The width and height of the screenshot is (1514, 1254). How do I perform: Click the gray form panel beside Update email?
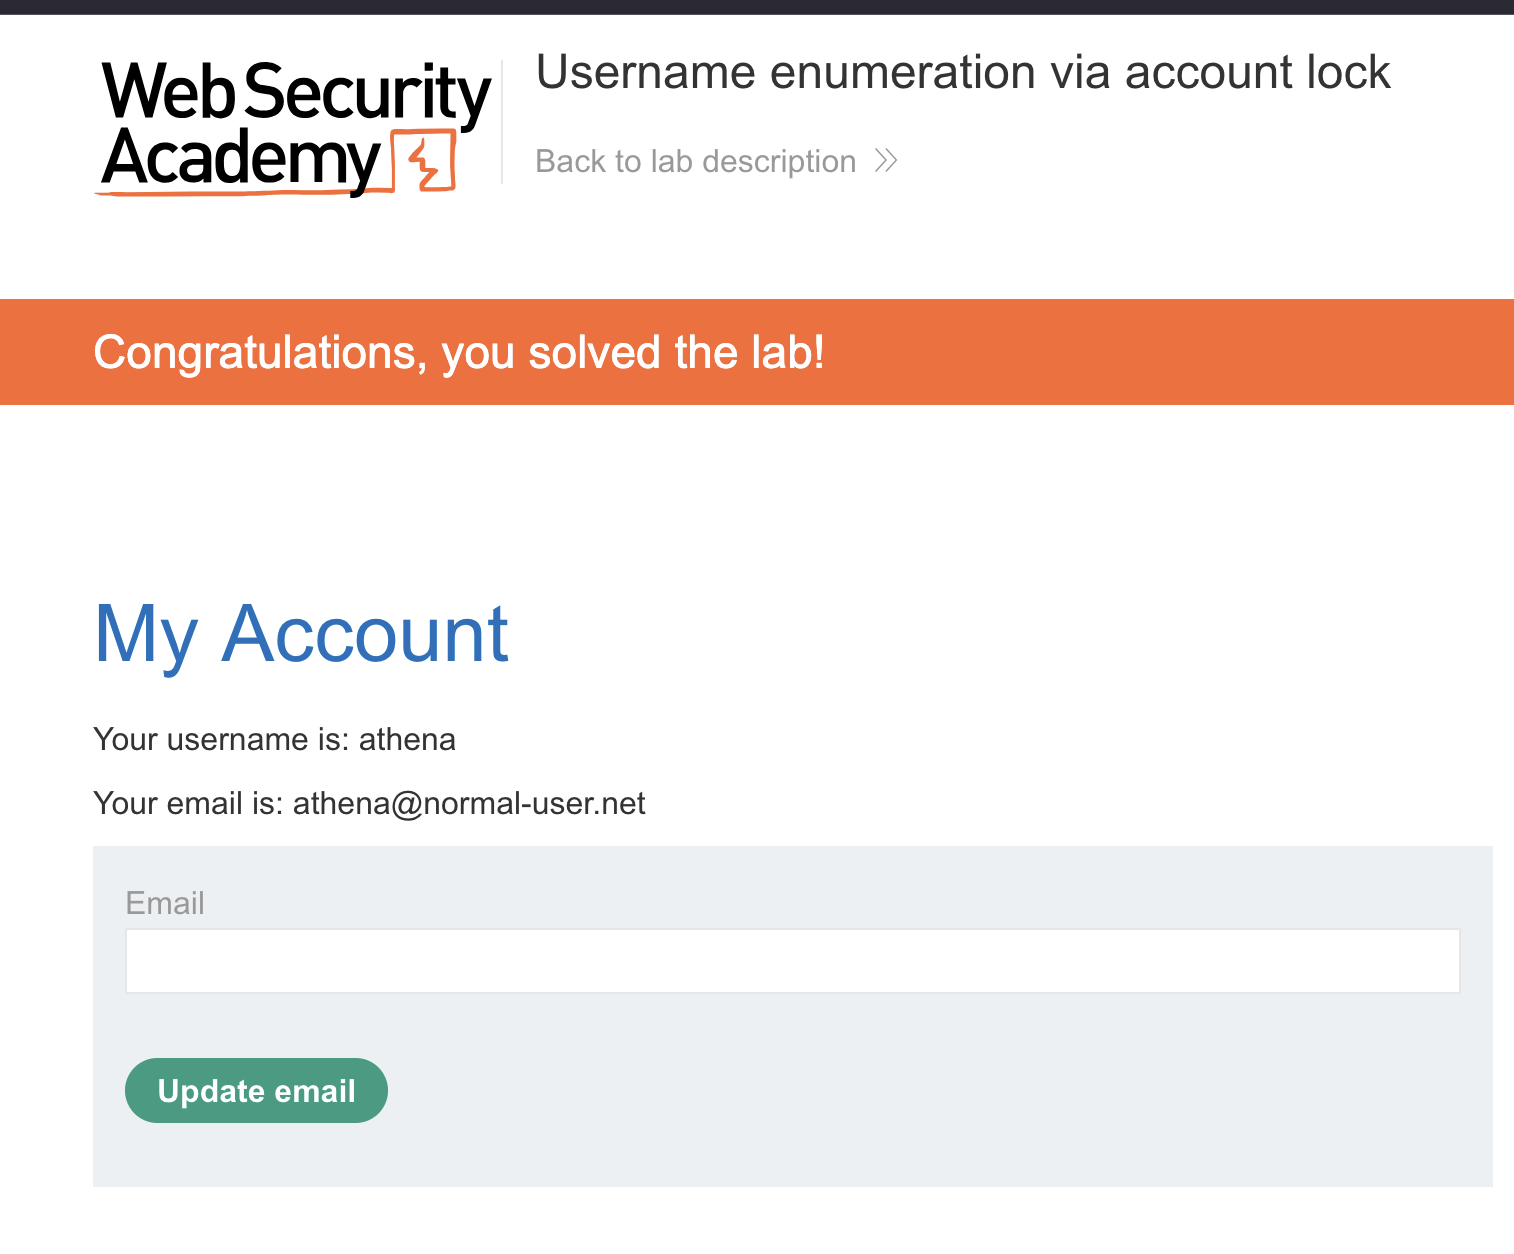(x=900, y=1091)
